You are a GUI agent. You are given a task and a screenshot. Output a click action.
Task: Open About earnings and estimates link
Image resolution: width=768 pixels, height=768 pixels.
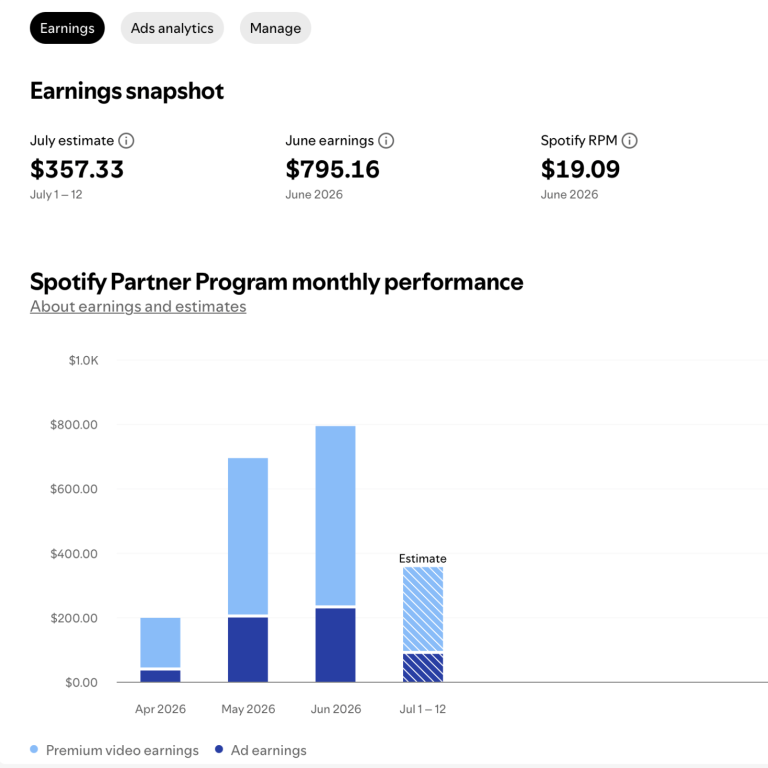pyautogui.click(x=138, y=307)
